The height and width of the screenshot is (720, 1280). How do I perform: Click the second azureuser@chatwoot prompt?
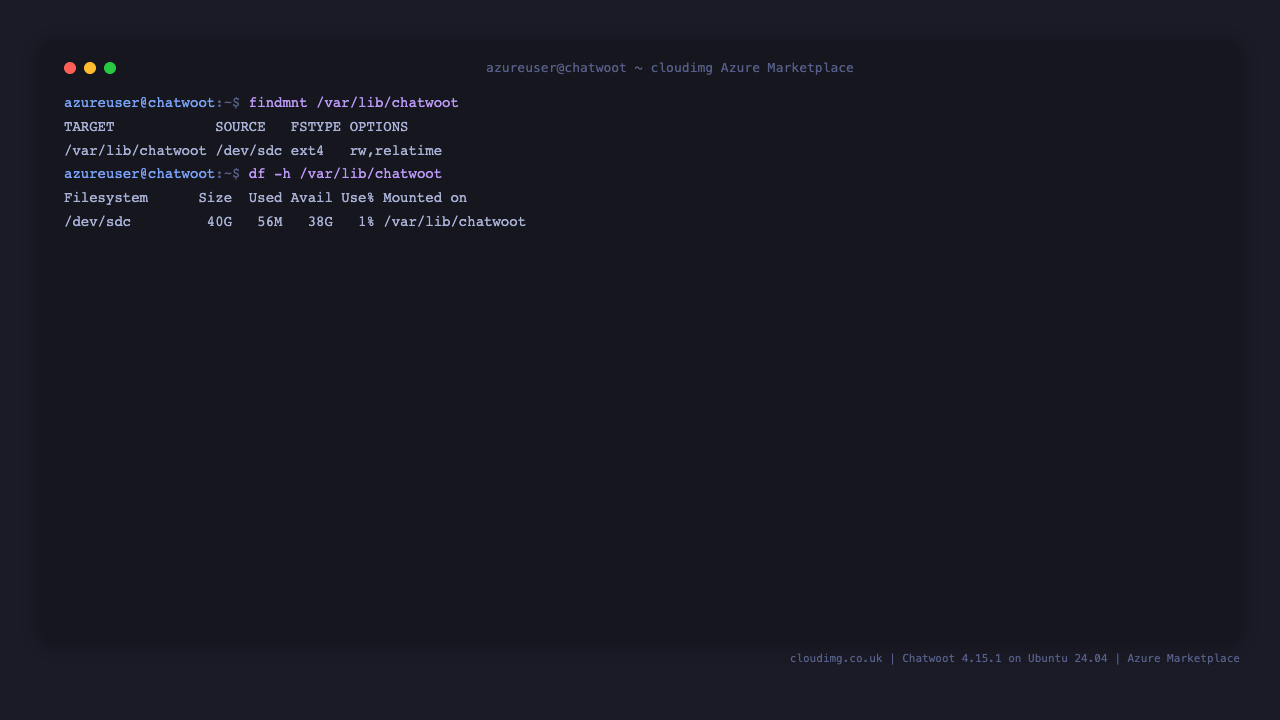point(139,174)
